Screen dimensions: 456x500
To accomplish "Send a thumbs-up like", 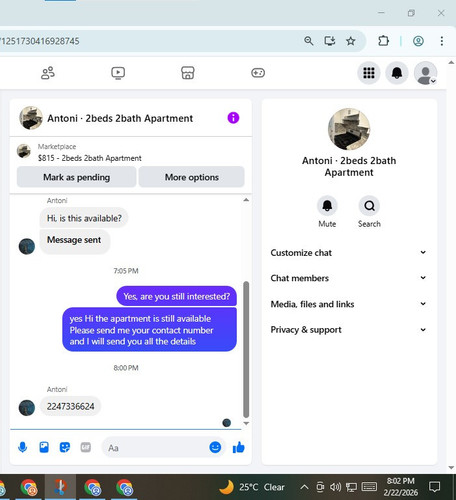I will coord(239,447).
